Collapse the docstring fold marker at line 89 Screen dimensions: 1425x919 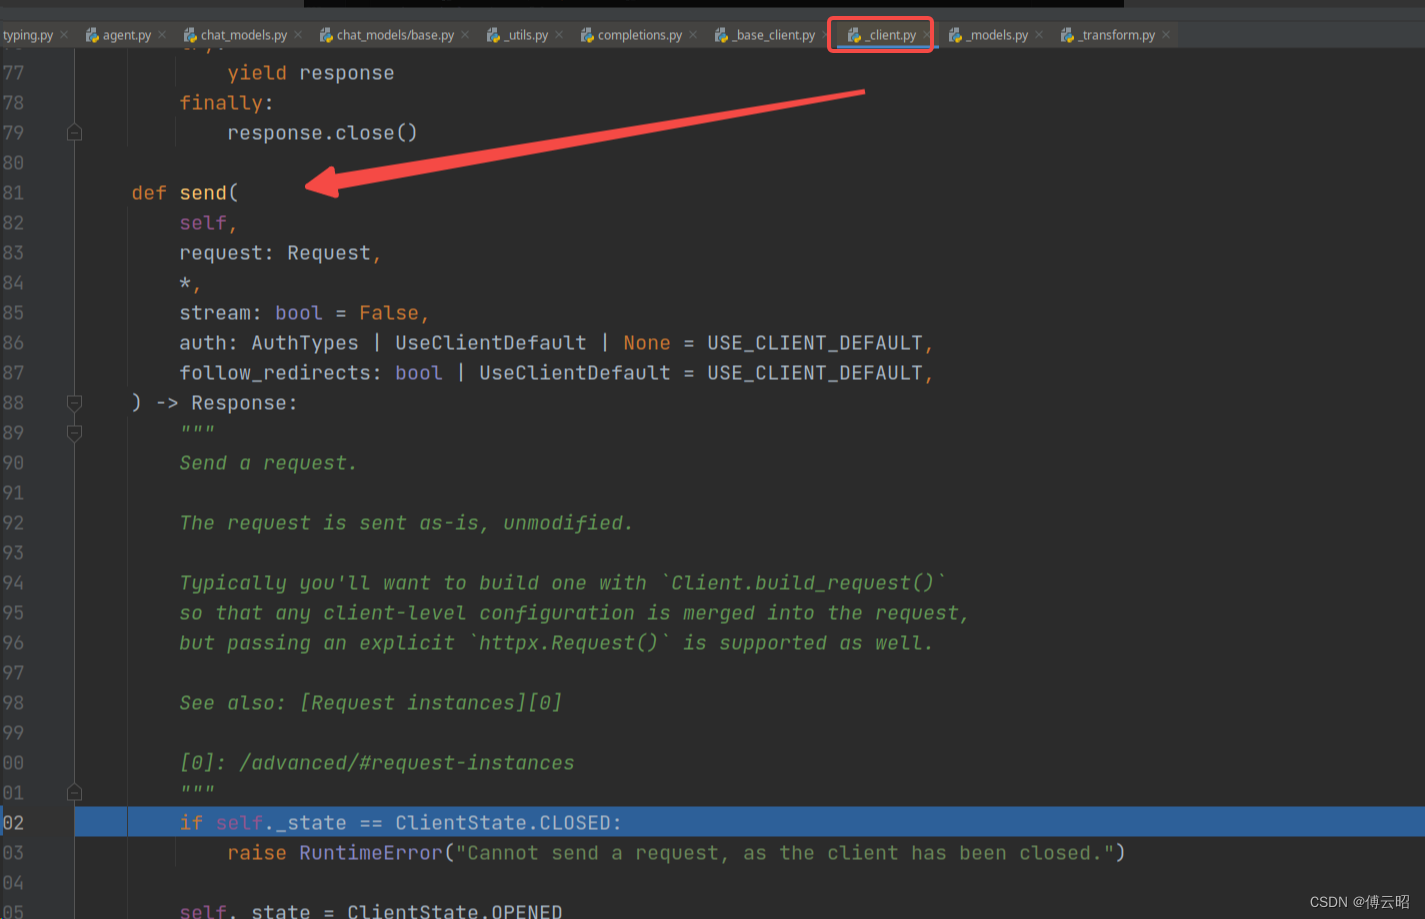point(74,433)
